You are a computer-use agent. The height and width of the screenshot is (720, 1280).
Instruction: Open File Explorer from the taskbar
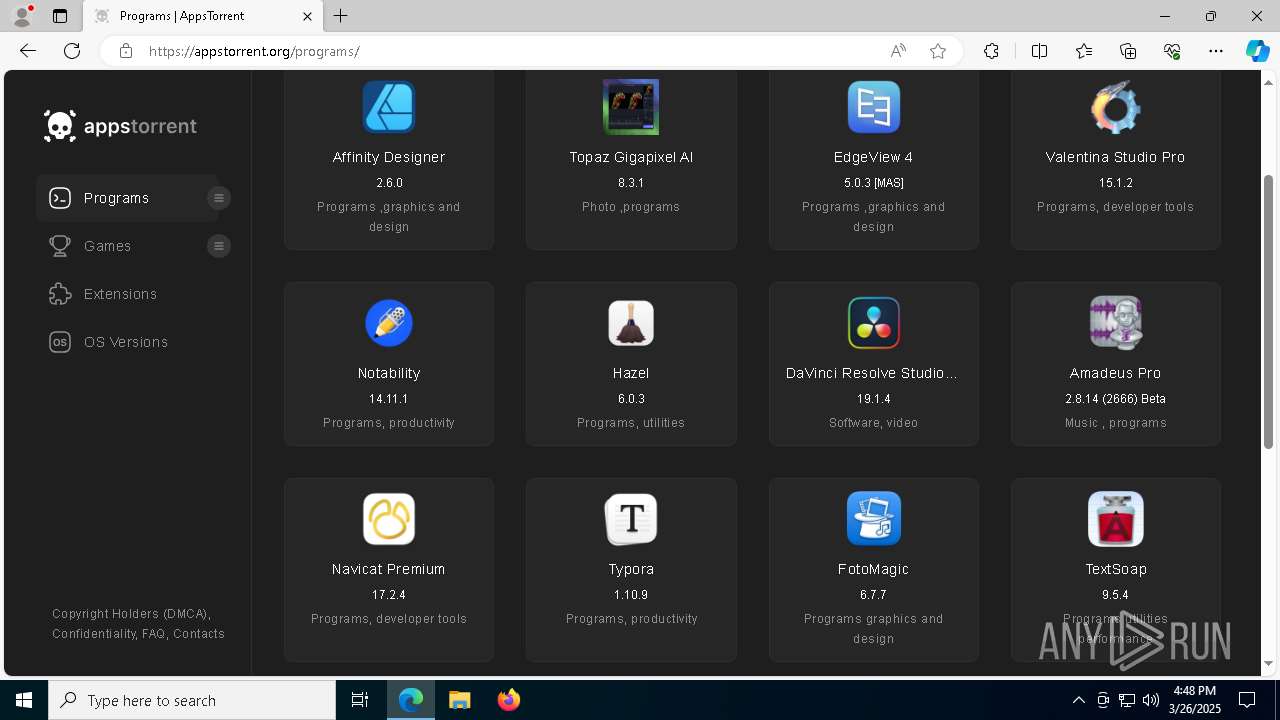click(x=460, y=700)
